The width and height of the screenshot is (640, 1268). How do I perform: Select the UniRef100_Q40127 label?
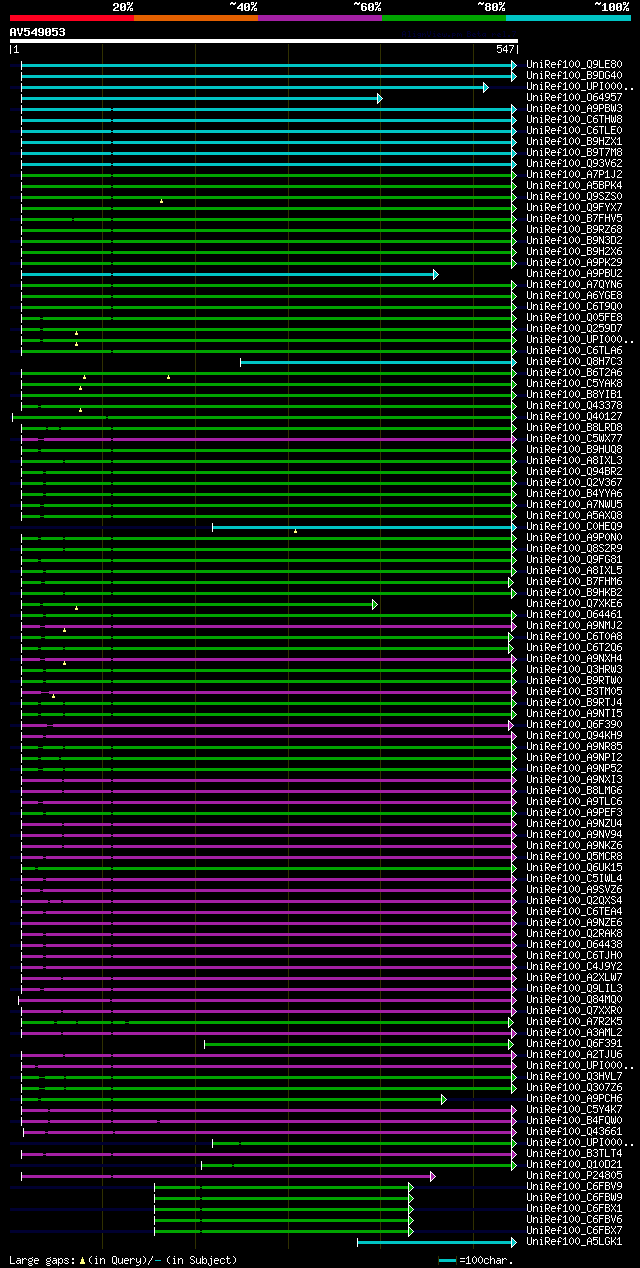tap(574, 416)
